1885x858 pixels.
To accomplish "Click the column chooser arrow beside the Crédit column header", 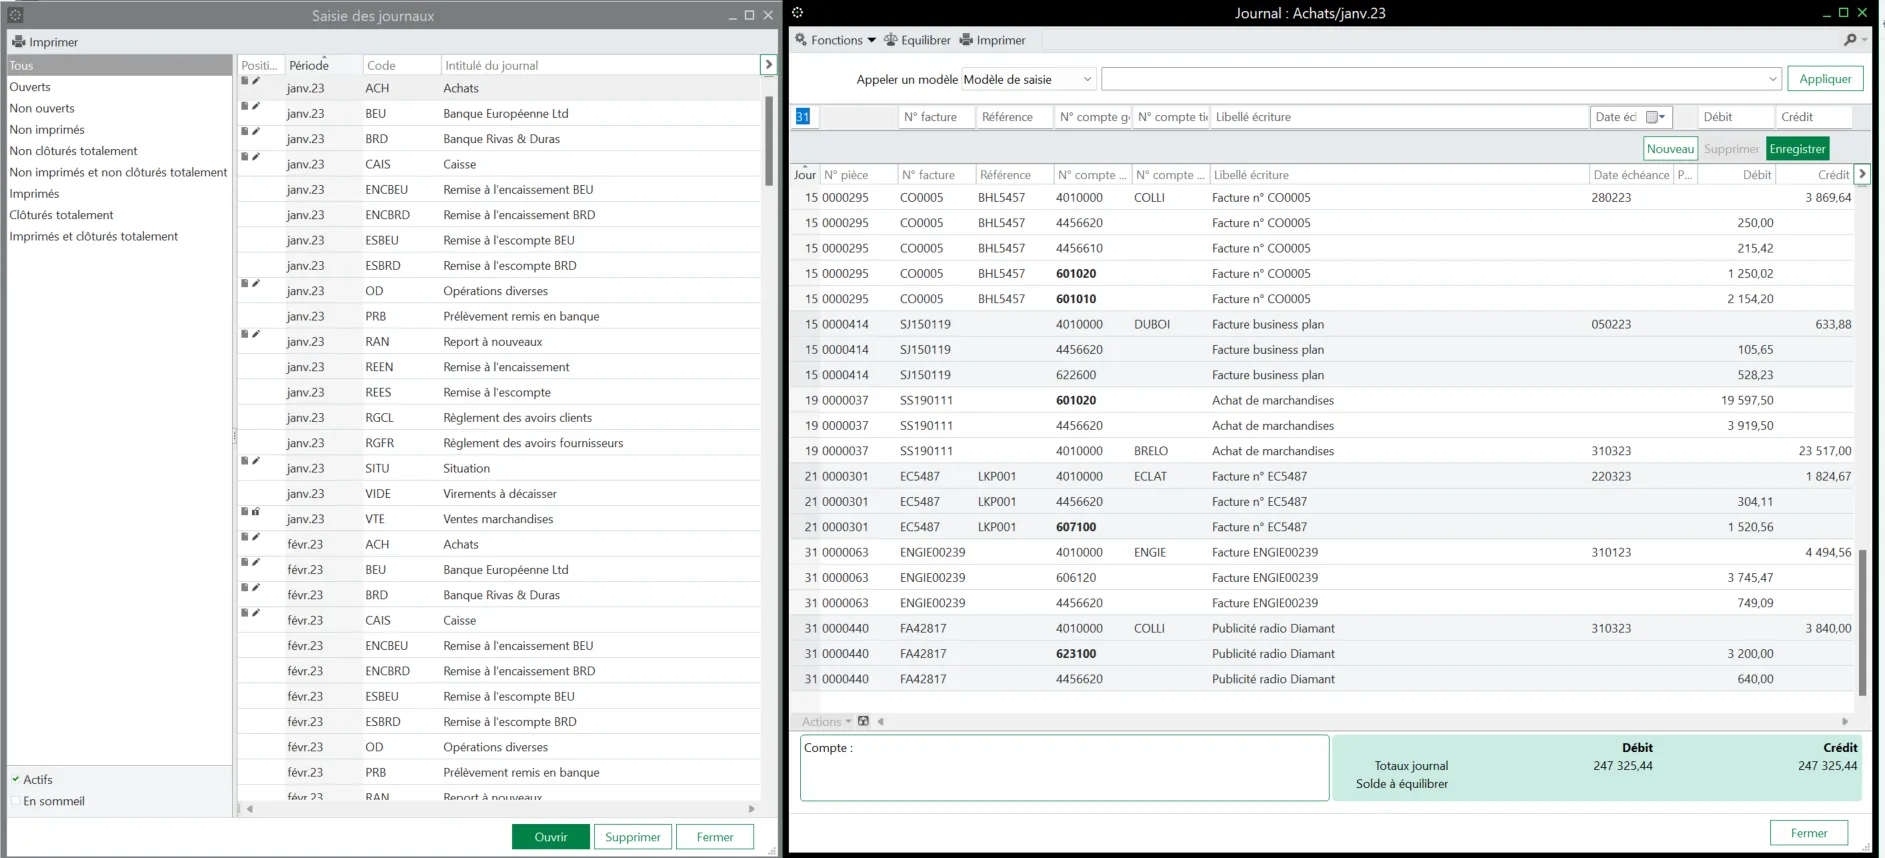I will [x=1862, y=174].
